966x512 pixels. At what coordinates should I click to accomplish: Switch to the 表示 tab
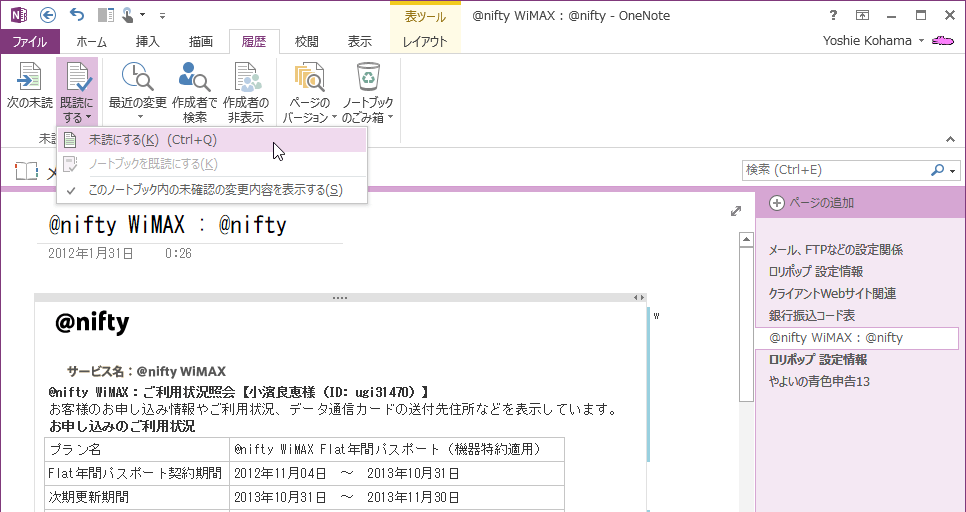pos(359,41)
